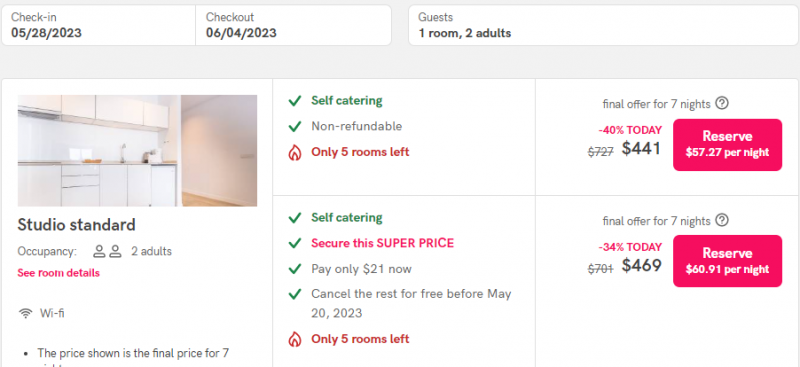Screen dimensions: 800x367
Task: Click checkmark beside Pay only $21 now
Action: point(294,269)
